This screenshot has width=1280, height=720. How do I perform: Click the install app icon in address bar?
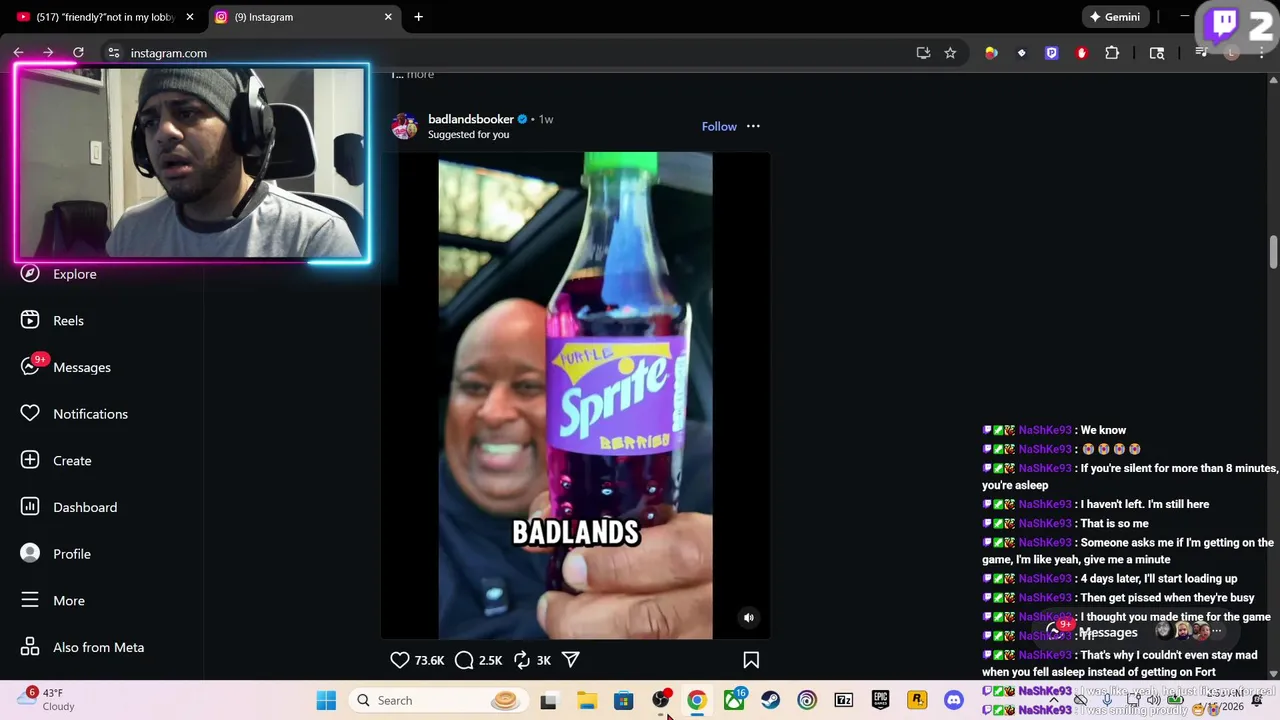tap(923, 53)
